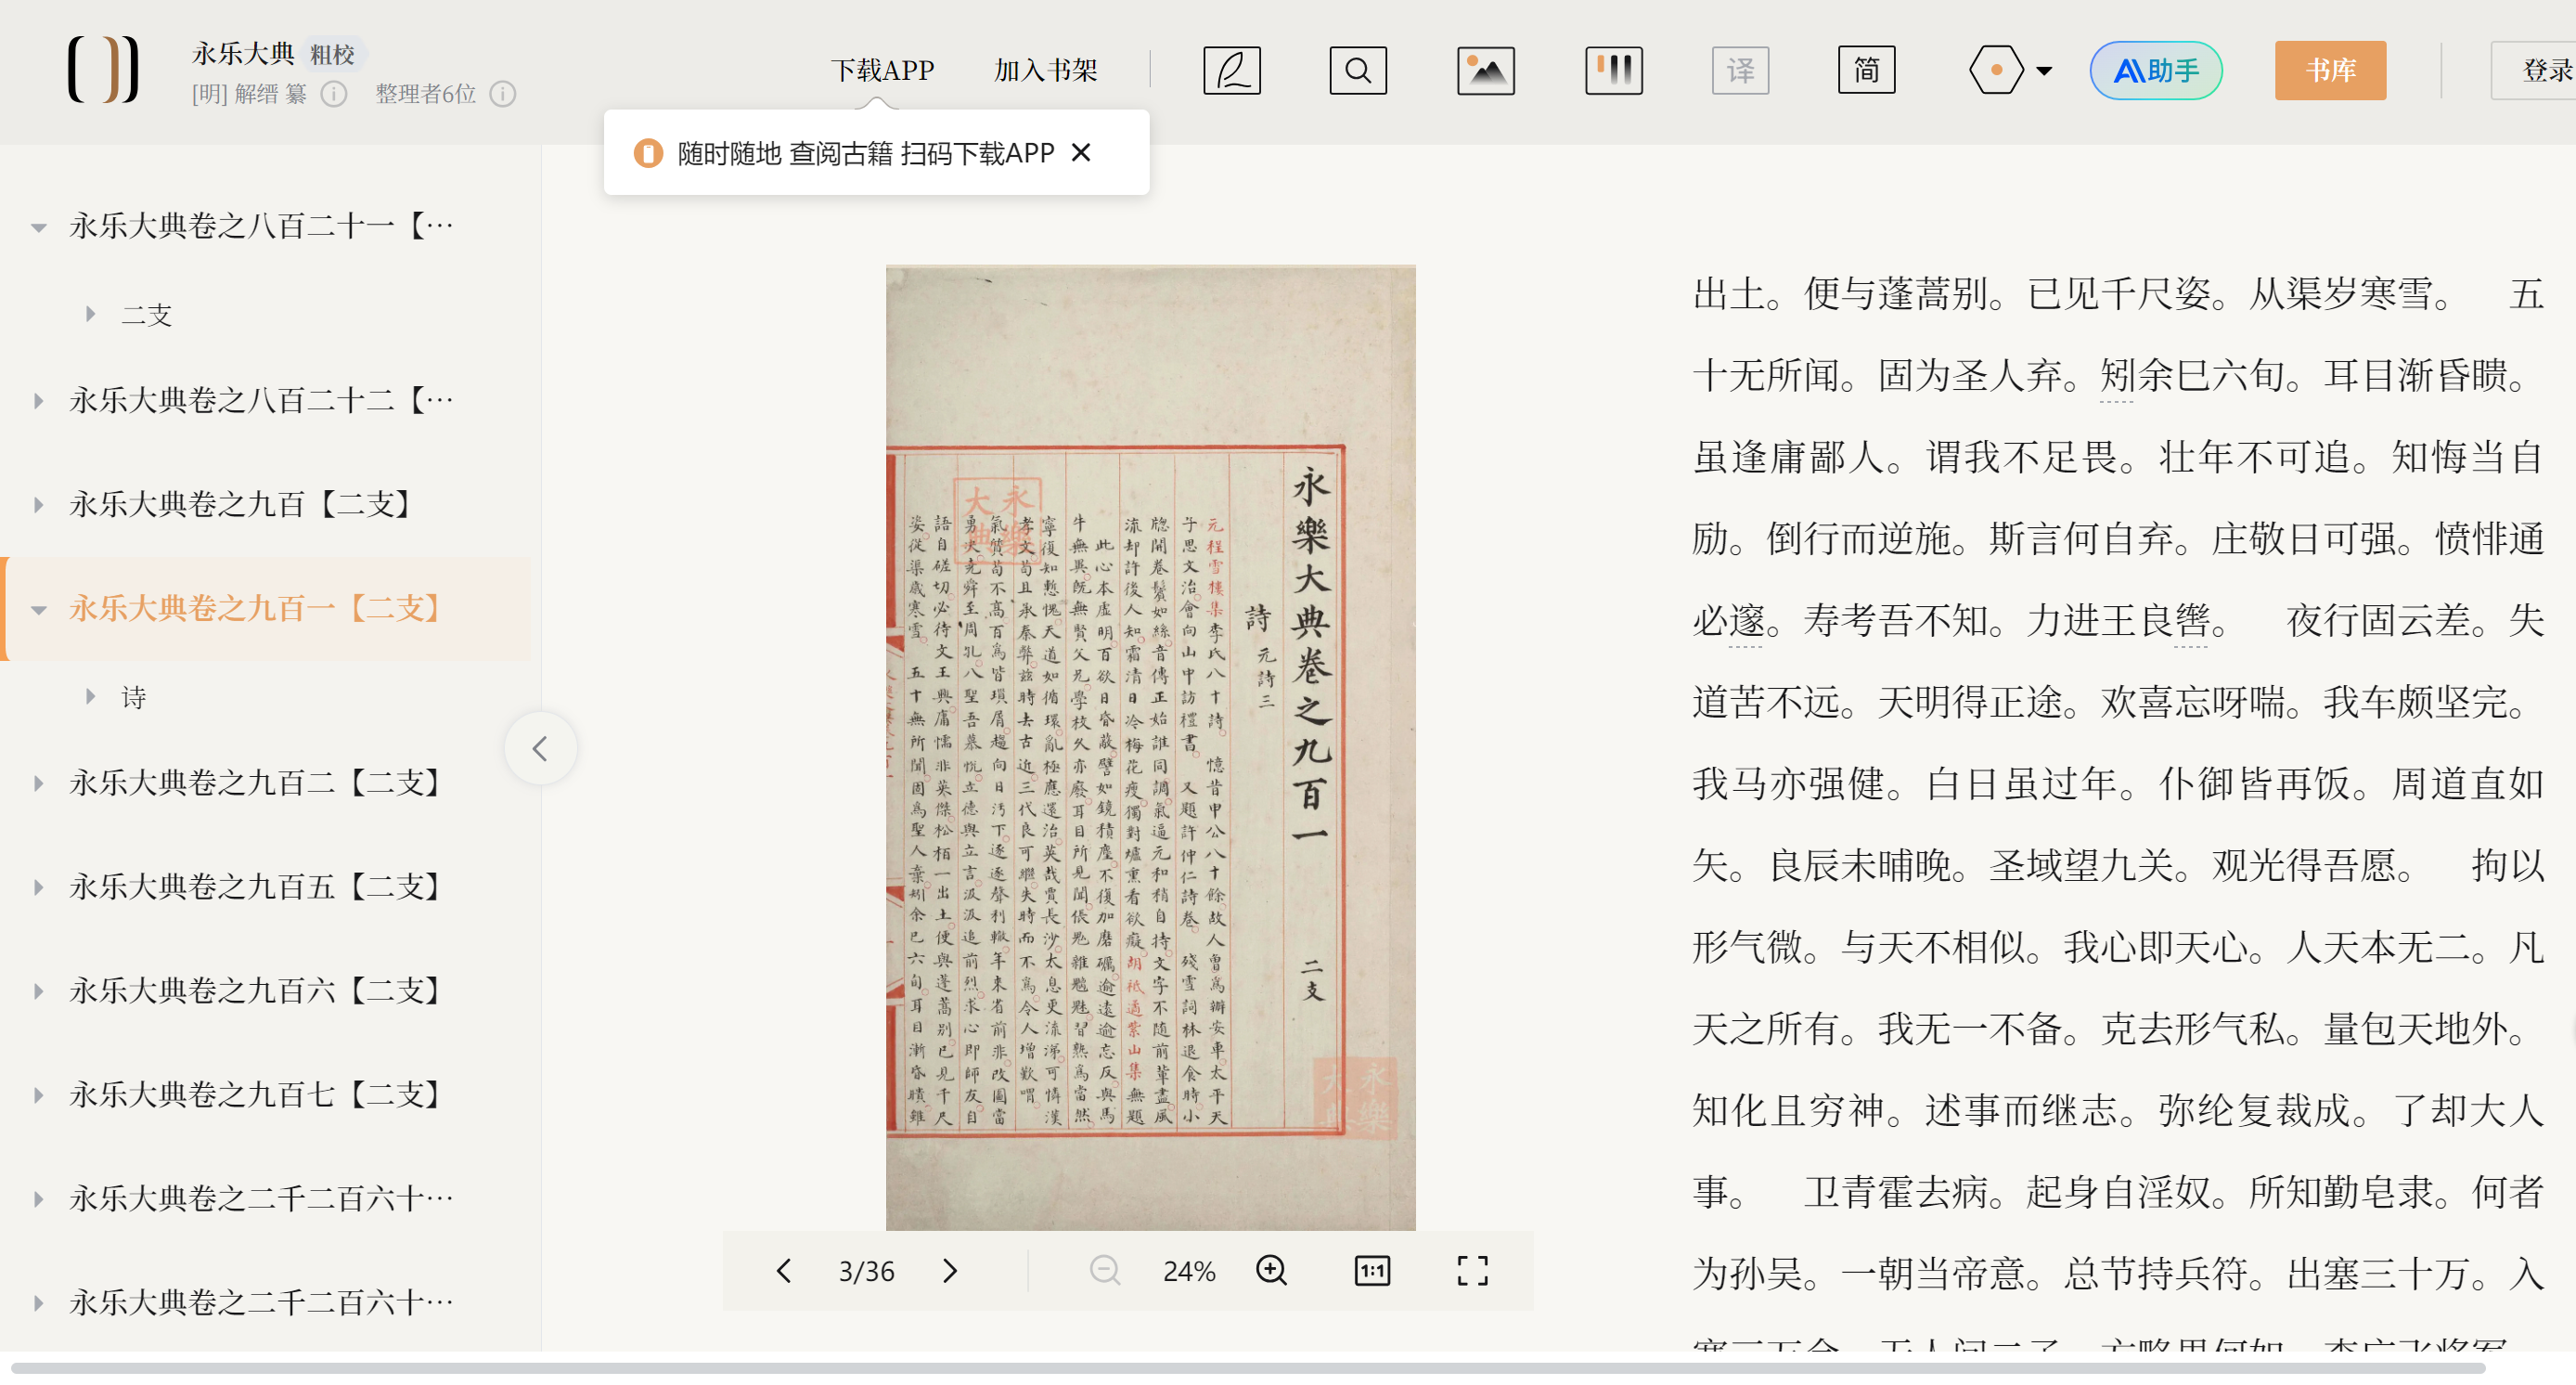Click the image view mode icon
The width and height of the screenshot is (2576, 1385).
tap(1485, 70)
